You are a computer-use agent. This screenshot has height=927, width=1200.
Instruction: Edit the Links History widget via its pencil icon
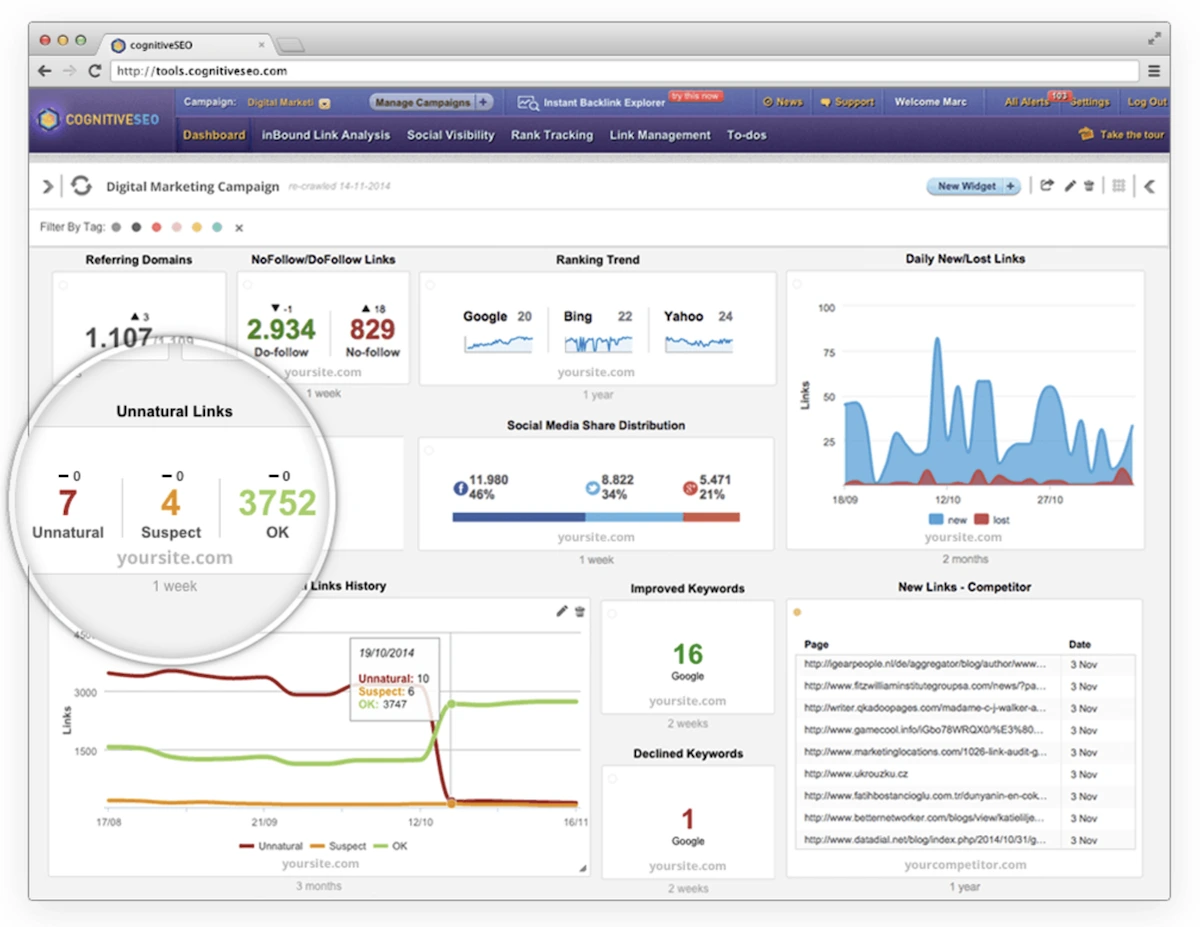[562, 611]
